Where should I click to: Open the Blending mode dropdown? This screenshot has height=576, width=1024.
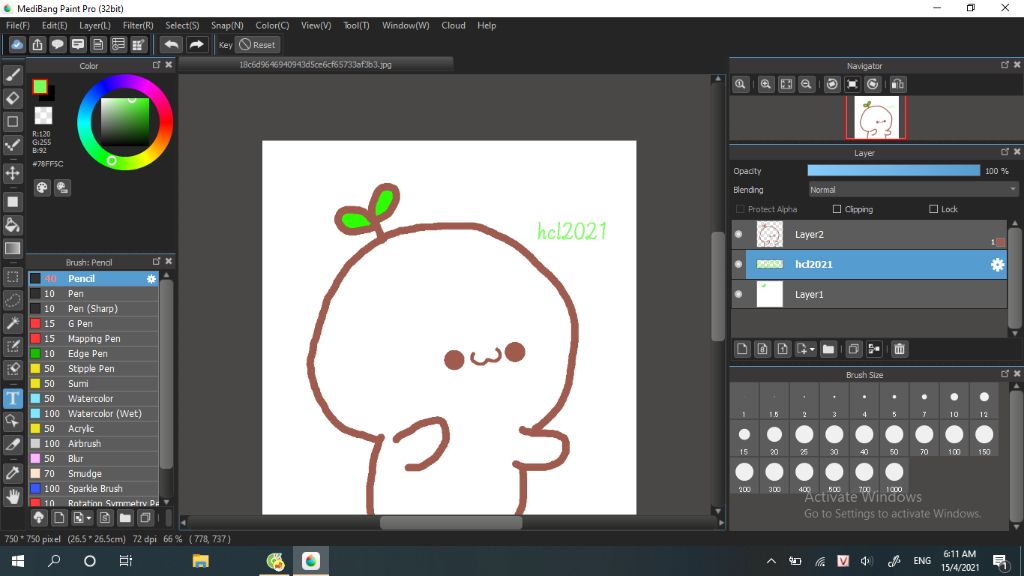913,190
